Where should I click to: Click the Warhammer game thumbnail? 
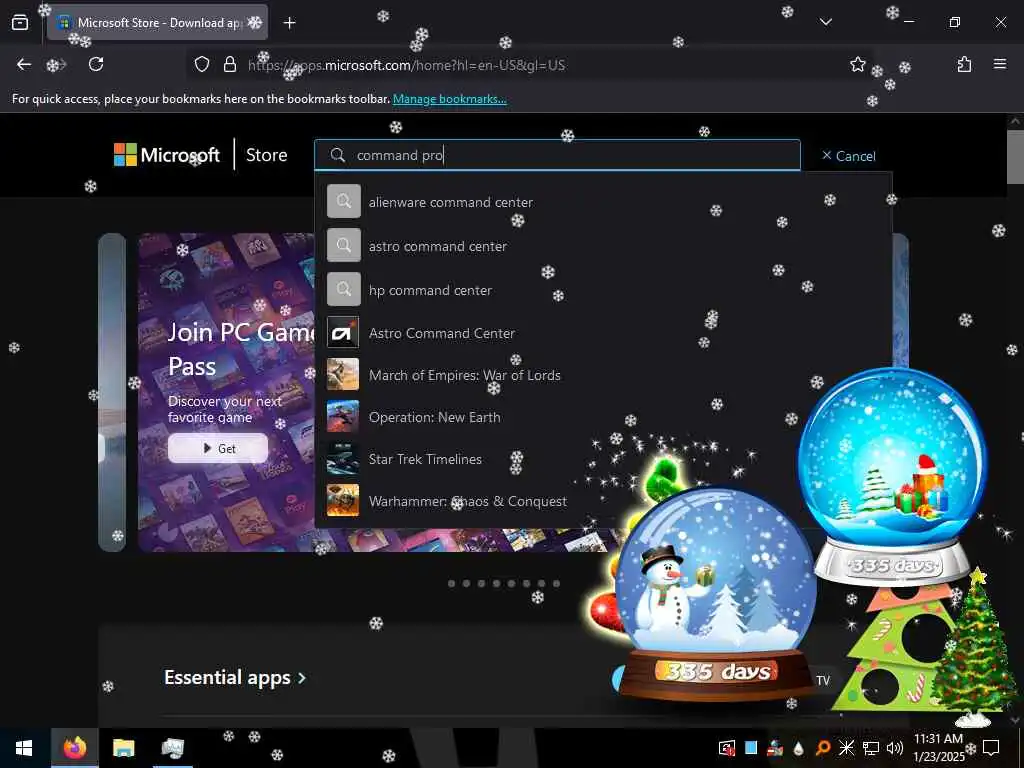343,501
